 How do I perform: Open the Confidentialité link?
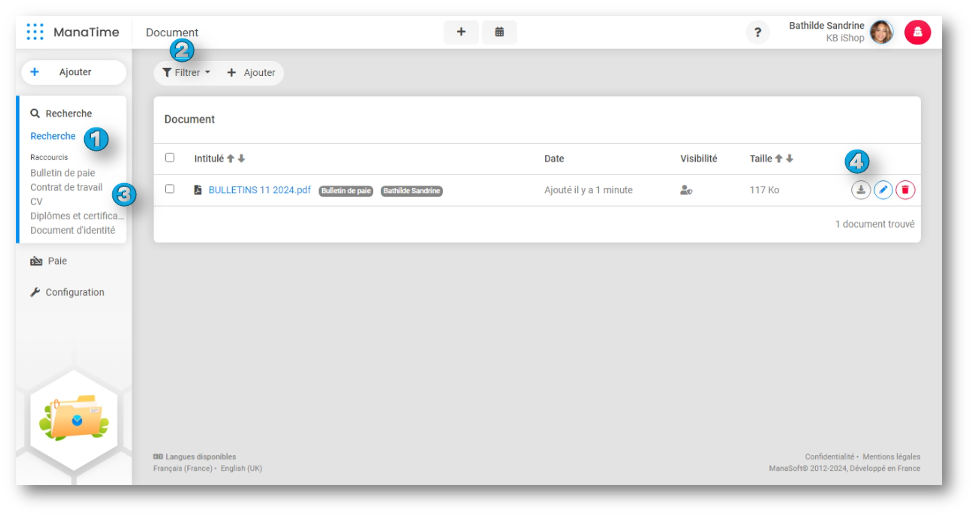[829, 456]
